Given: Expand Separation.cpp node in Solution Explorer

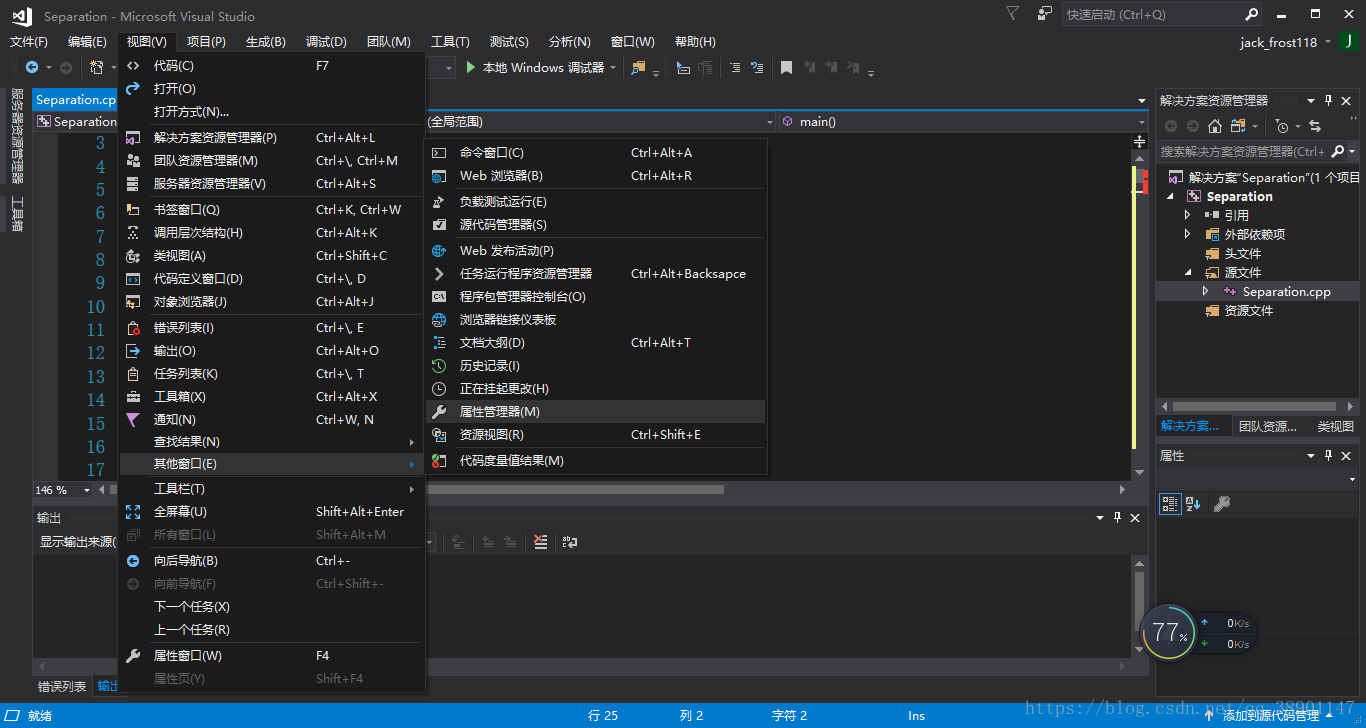Looking at the screenshot, I should coord(1206,291).
